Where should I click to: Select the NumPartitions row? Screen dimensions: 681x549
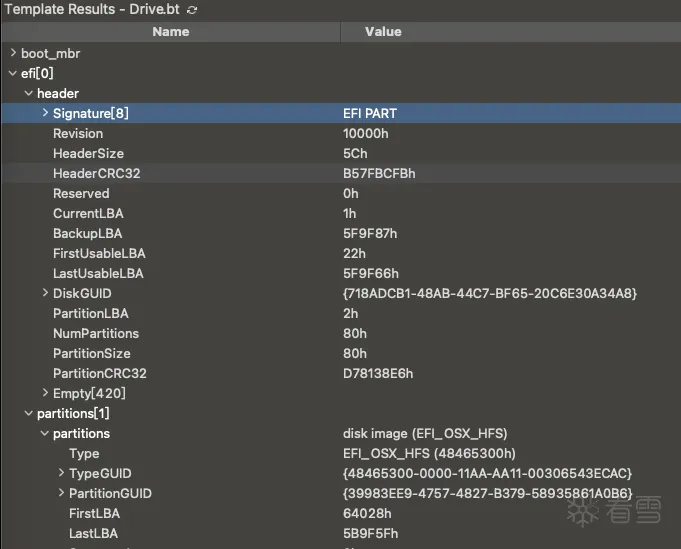96,333
